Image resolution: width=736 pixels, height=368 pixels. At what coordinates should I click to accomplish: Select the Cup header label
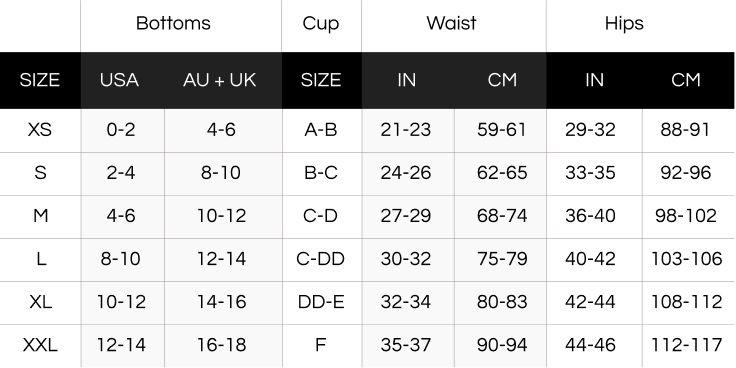(x=321, y=23)
